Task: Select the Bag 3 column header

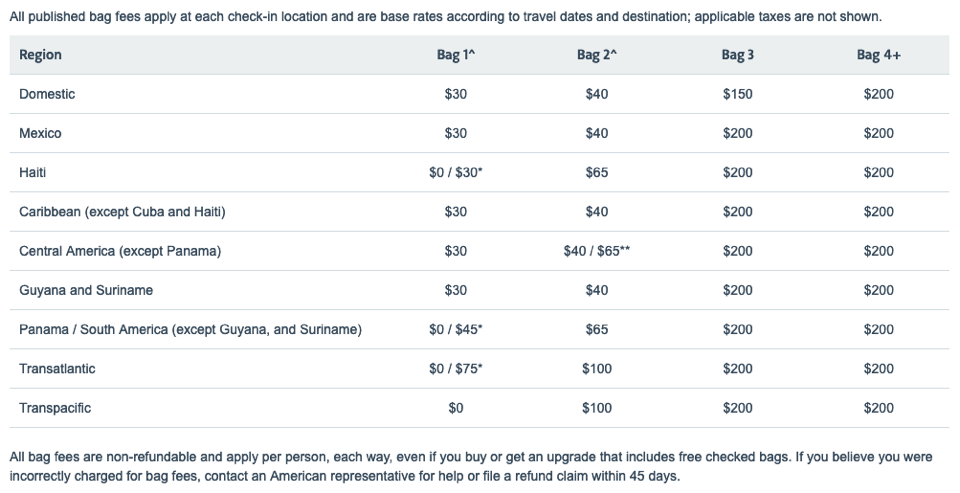Action: [x=738, y=55]
